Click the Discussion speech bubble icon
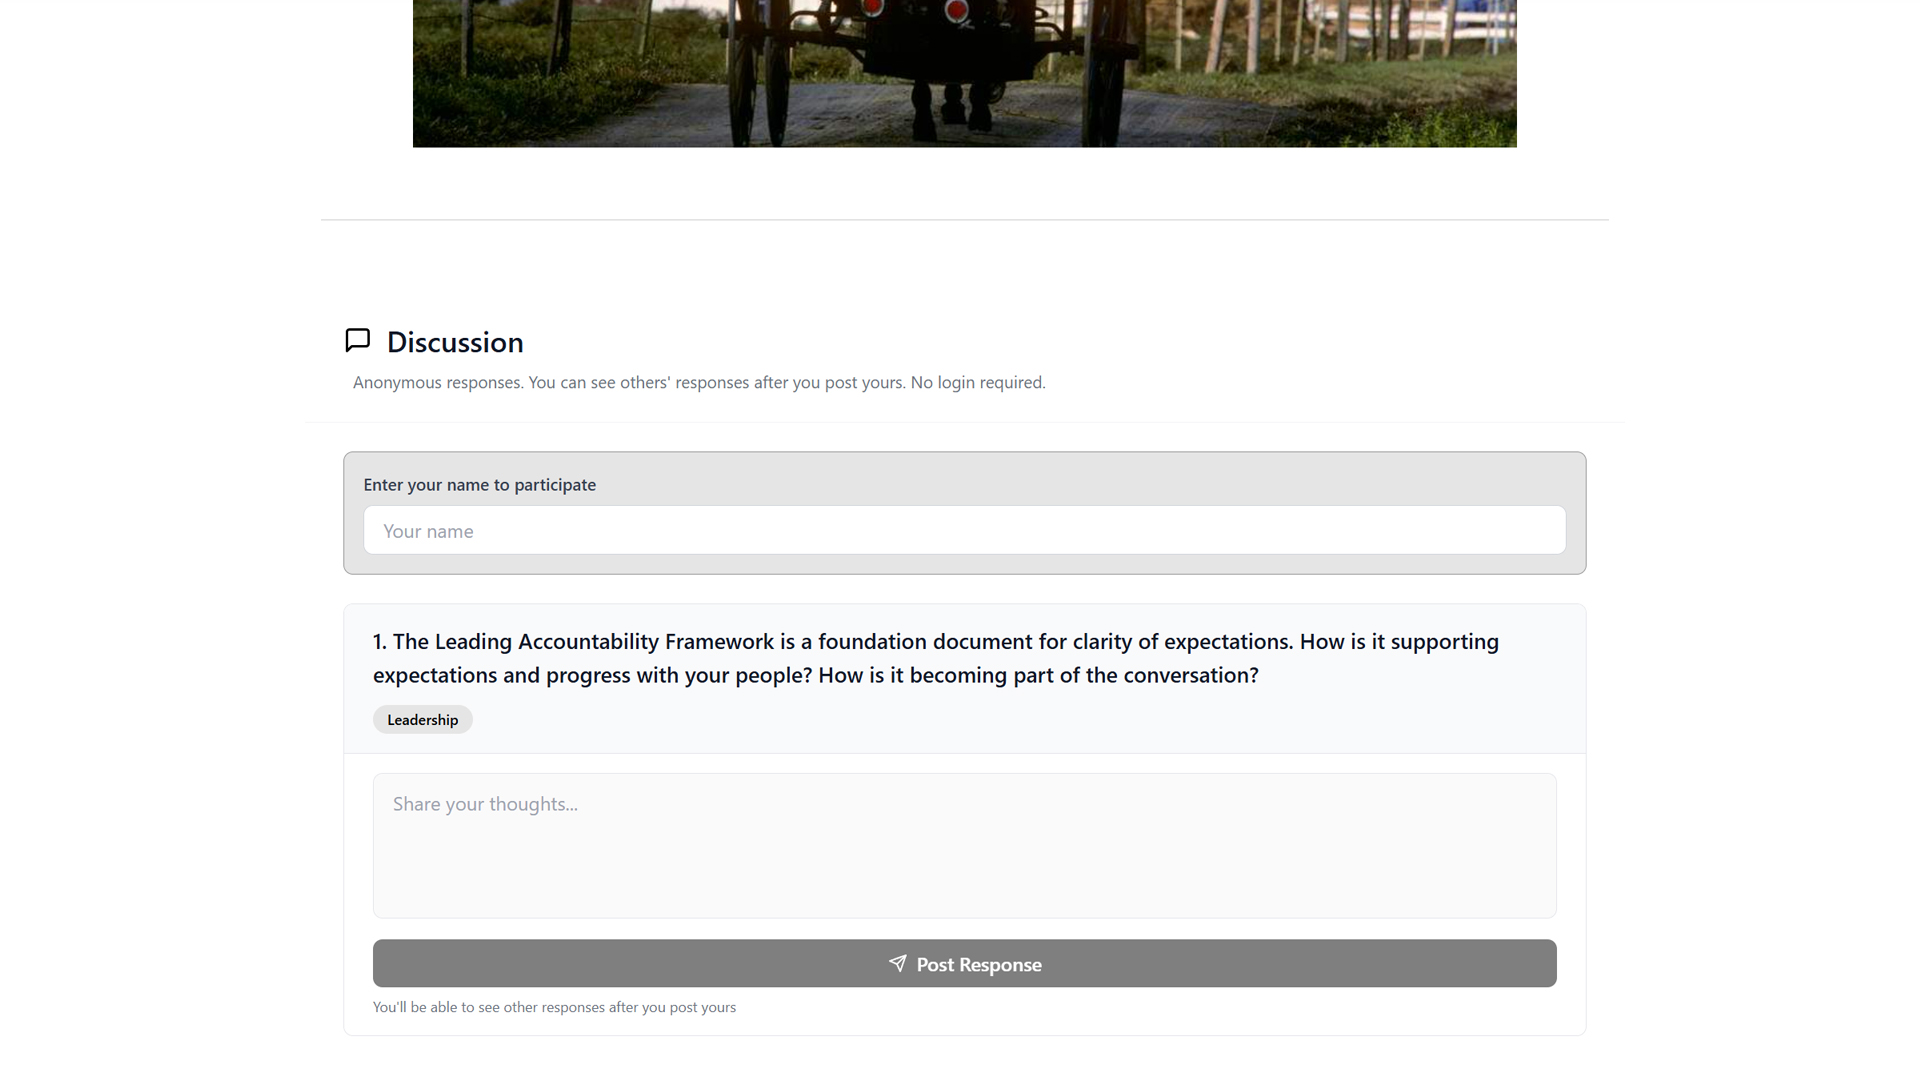This screenshot has width=1920, height=1080. (357, 341)
